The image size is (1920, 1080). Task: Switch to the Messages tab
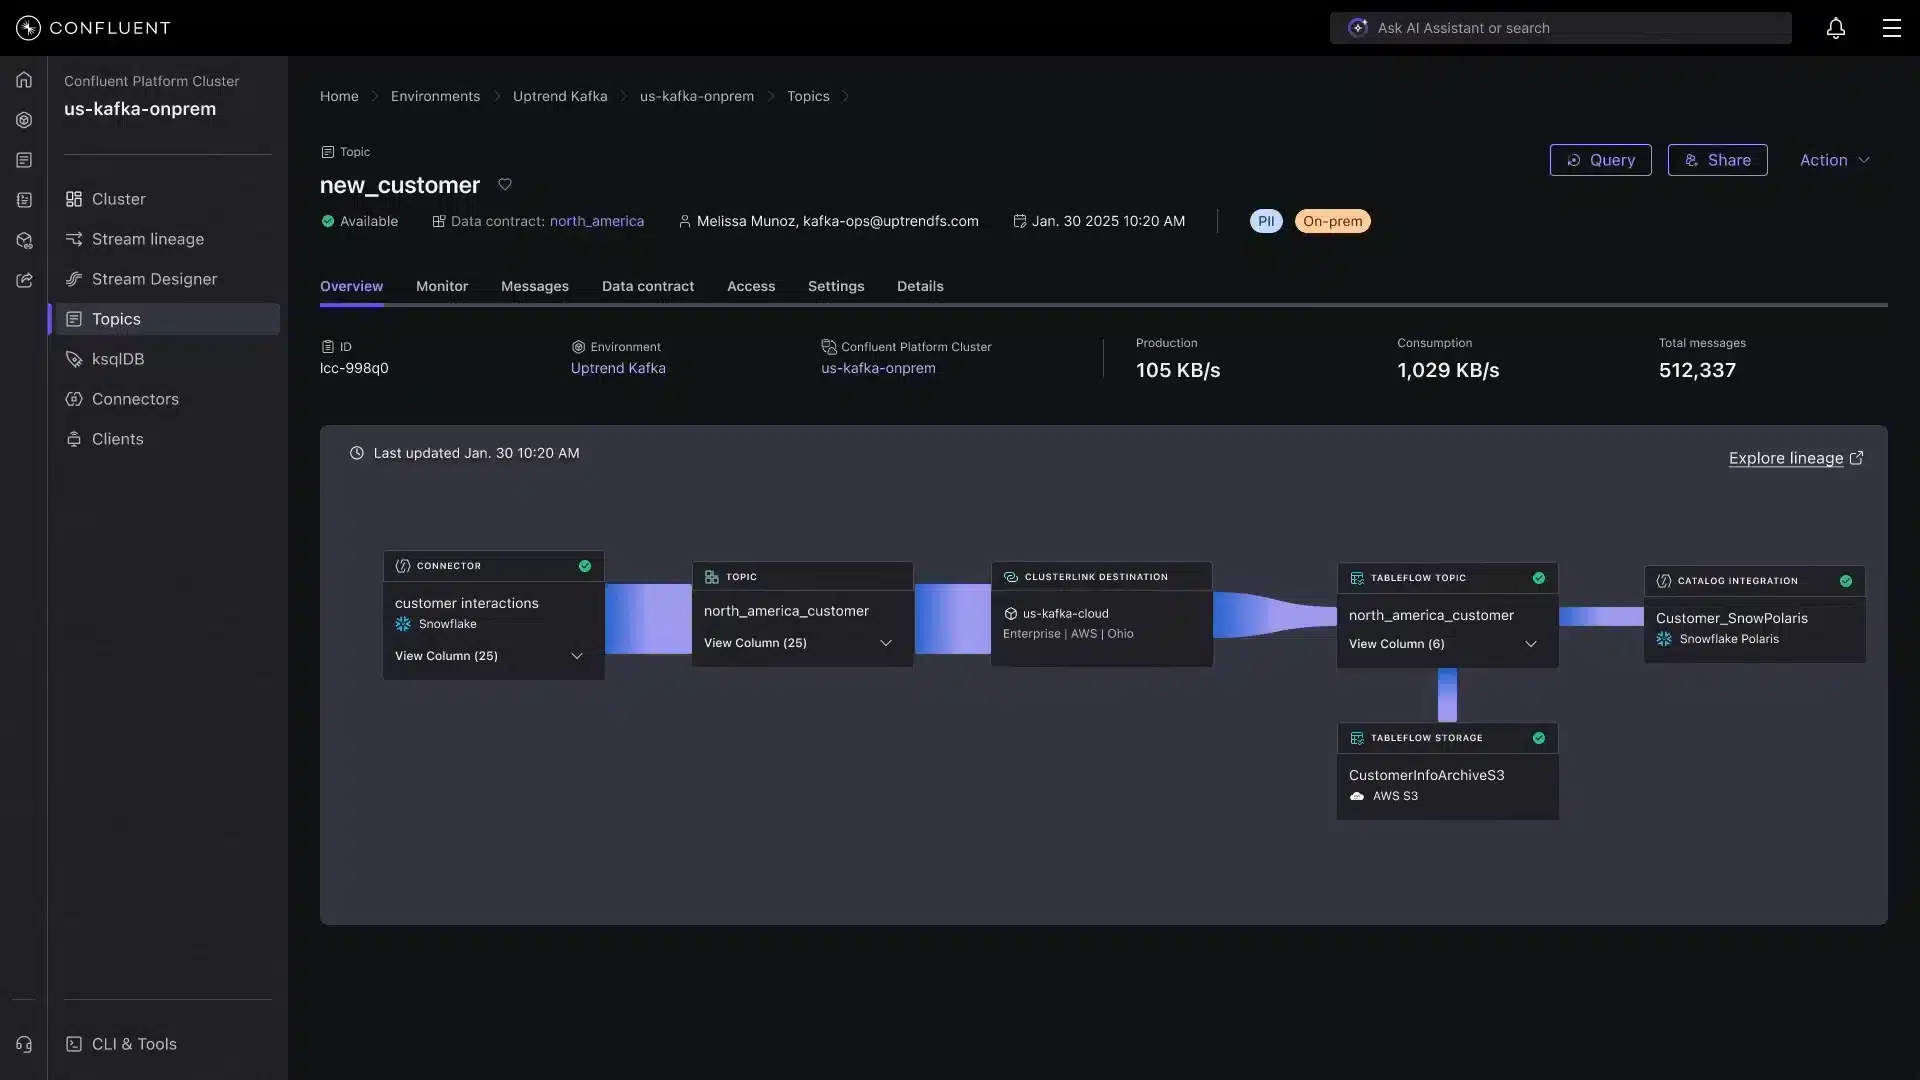pyautogui.click(x=535, y=286)
